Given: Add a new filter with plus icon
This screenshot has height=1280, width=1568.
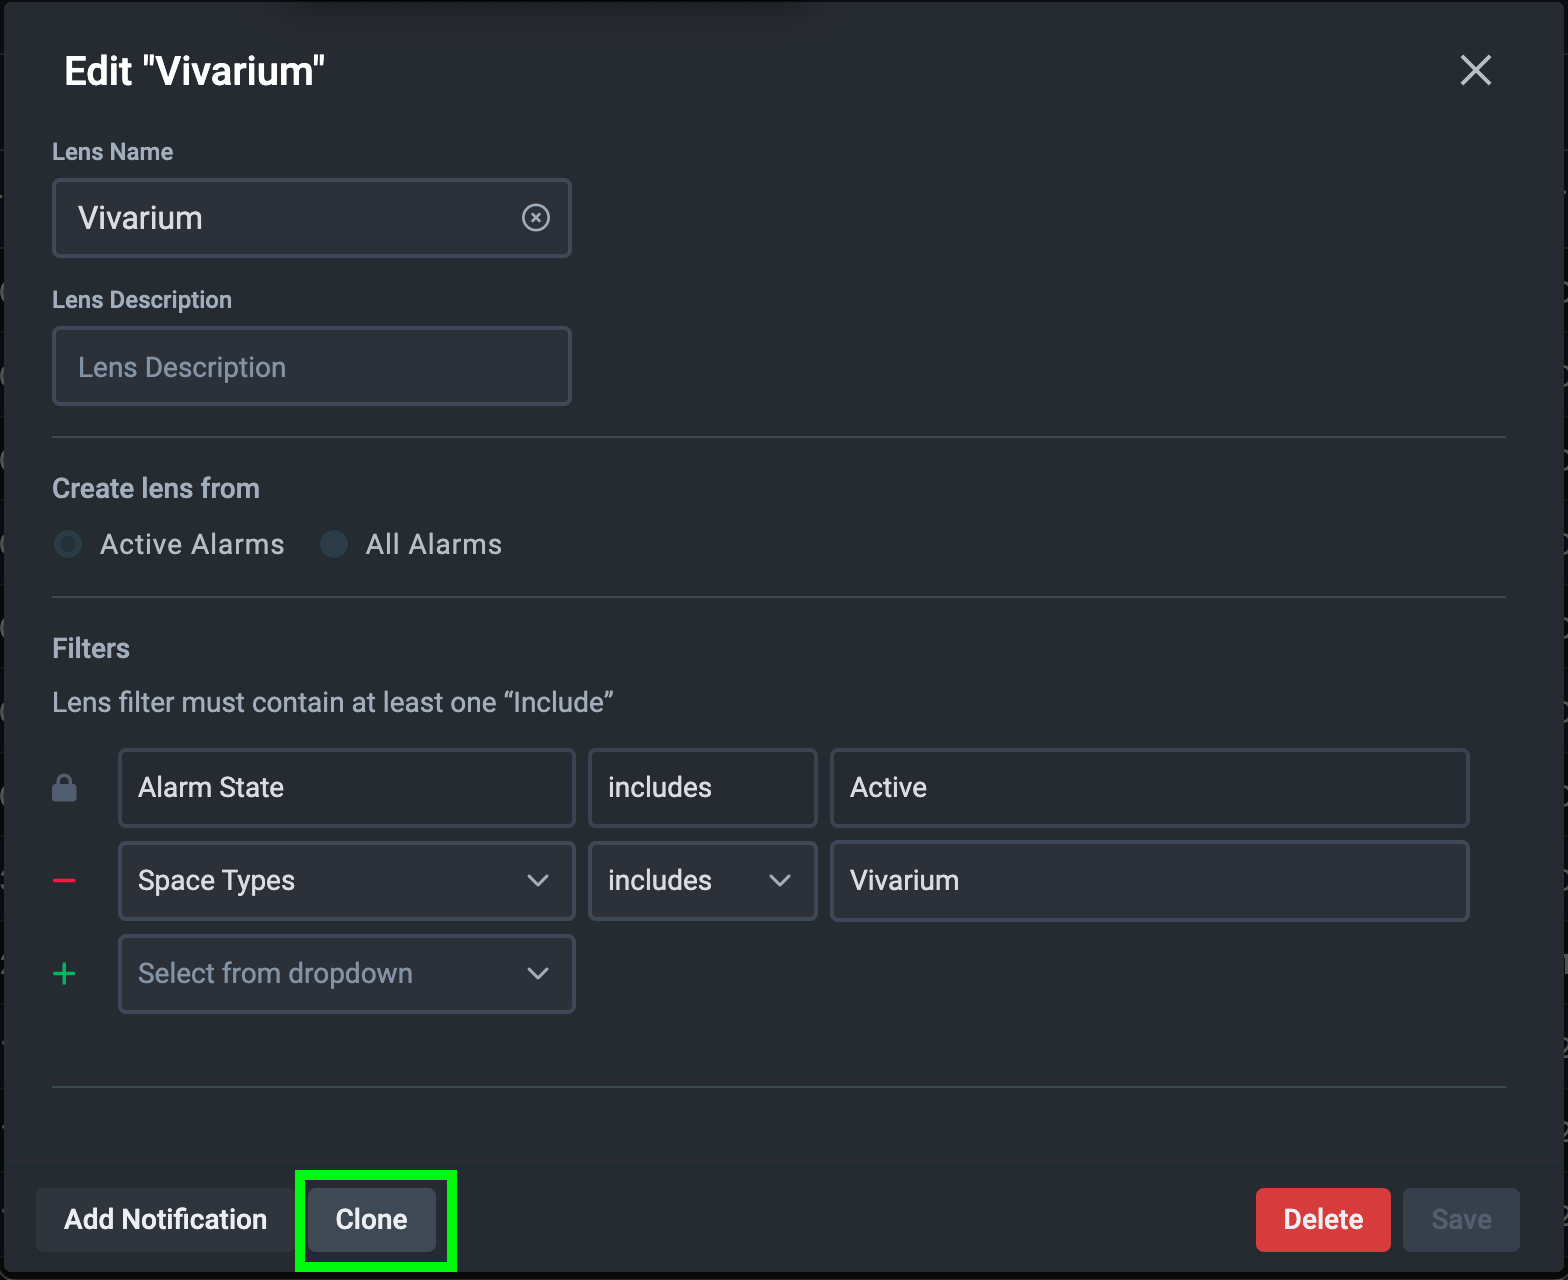Looking at the screenshot, I should pos(64,974).
